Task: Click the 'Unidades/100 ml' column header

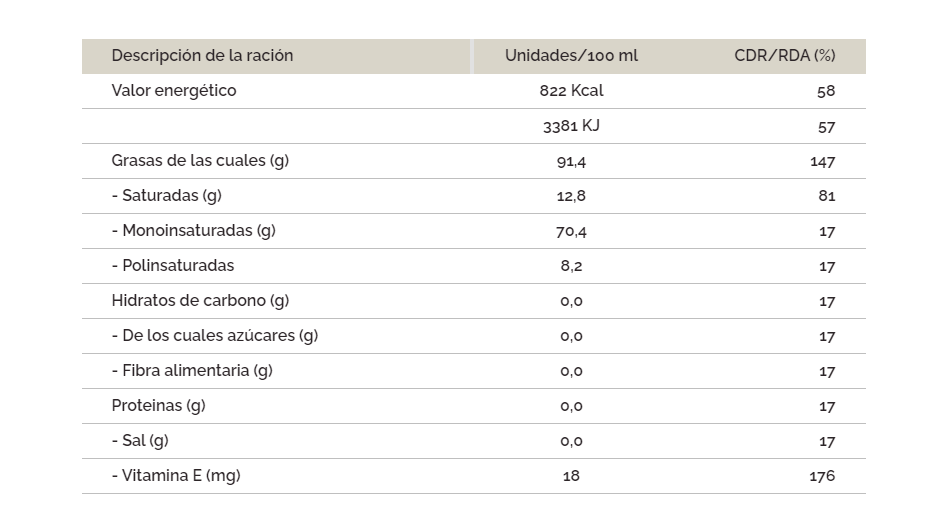Action: [571, 56]
